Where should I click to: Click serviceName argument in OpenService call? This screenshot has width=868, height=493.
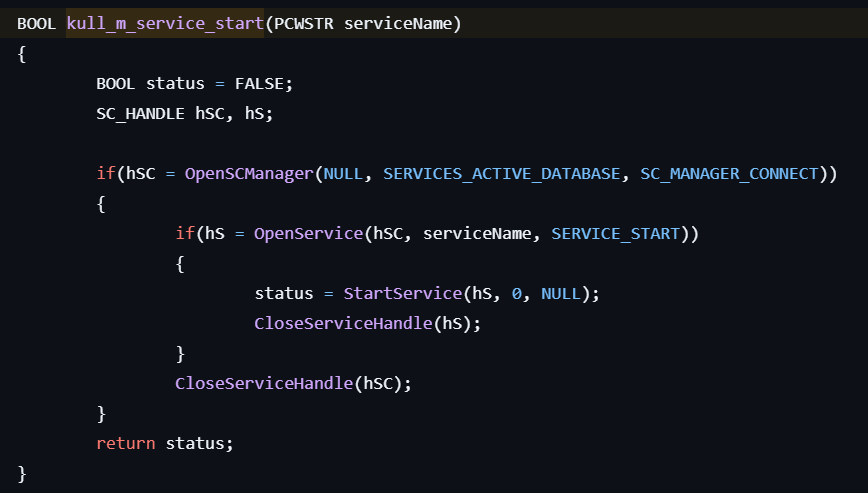(x=477, y=233)
